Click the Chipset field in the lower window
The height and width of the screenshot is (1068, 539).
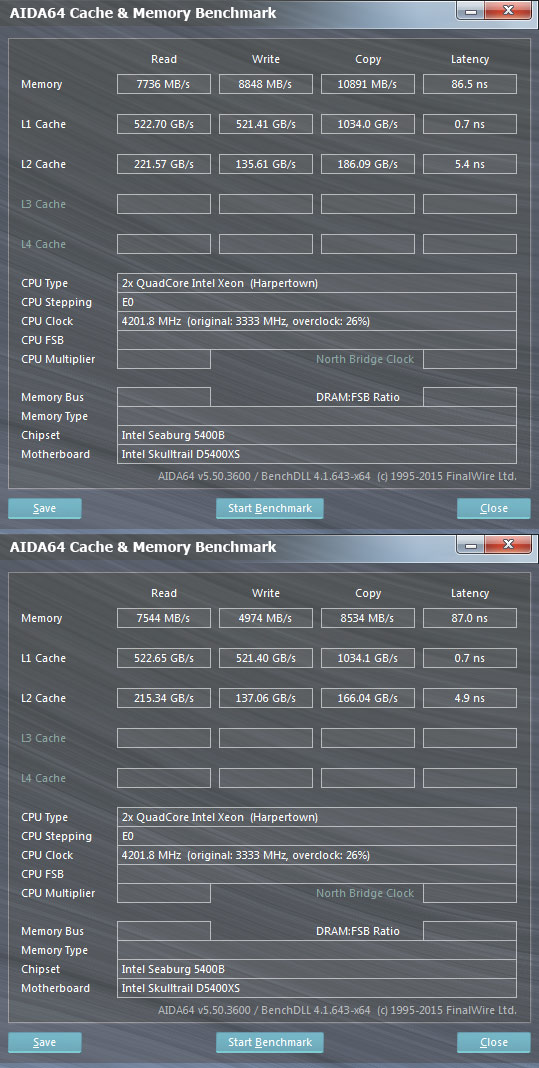point(317,969)
